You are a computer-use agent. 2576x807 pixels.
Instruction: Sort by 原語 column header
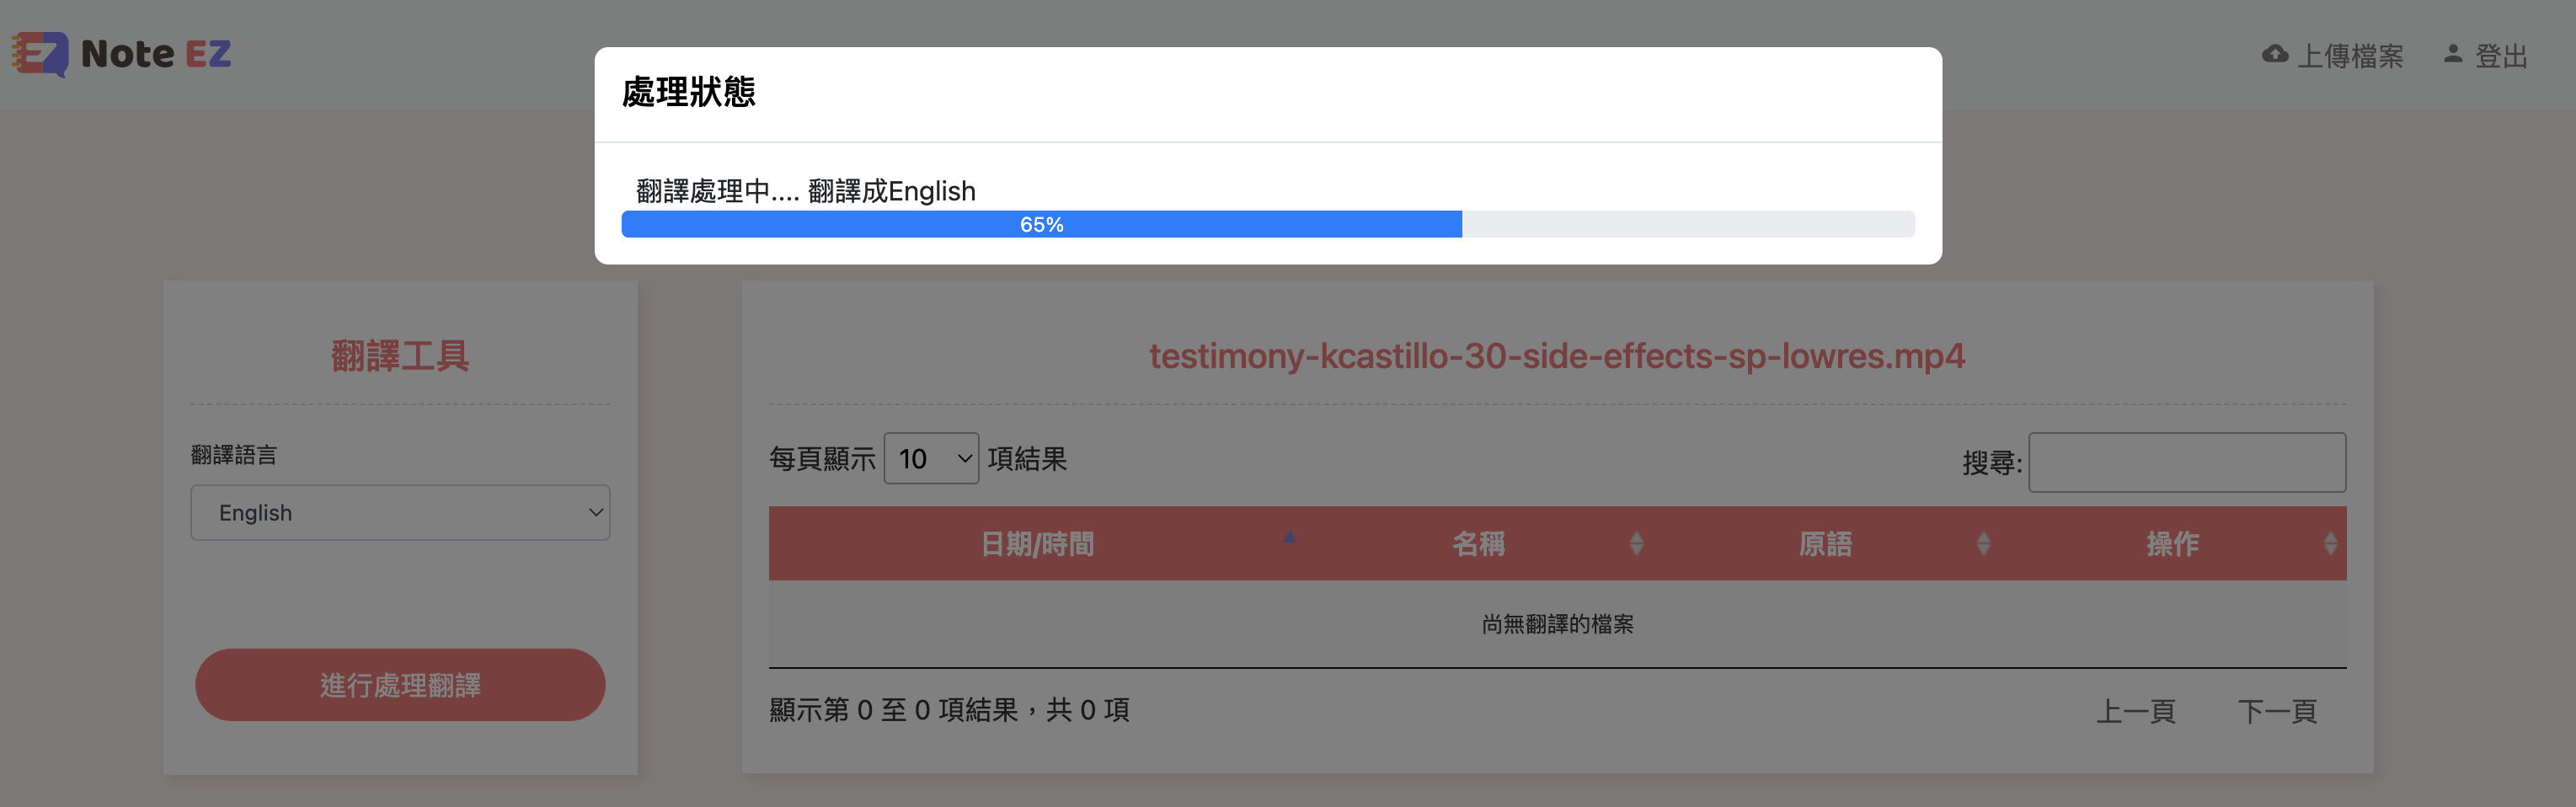[1826, 544]
